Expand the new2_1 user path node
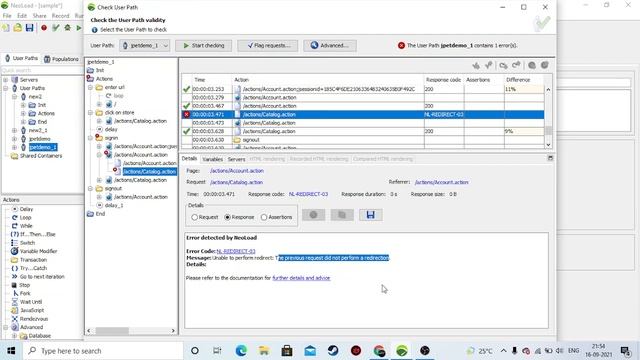The width and height of the screenshot is (640, 360). point(15,130)
